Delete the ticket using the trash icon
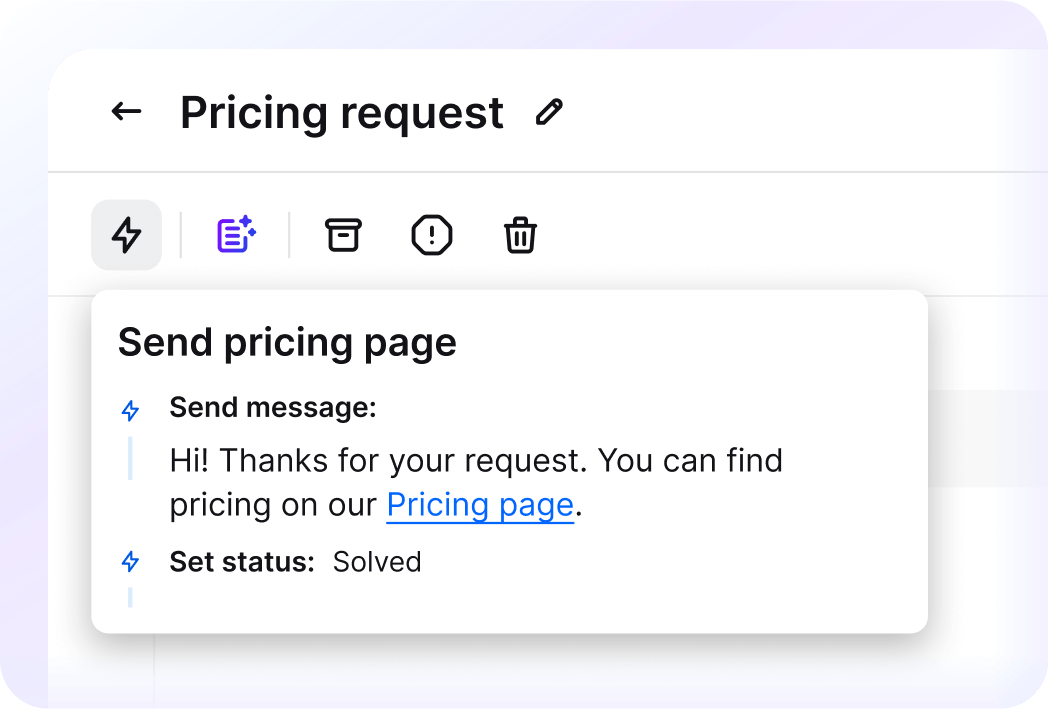1048x709 pixels. (520, 235)
